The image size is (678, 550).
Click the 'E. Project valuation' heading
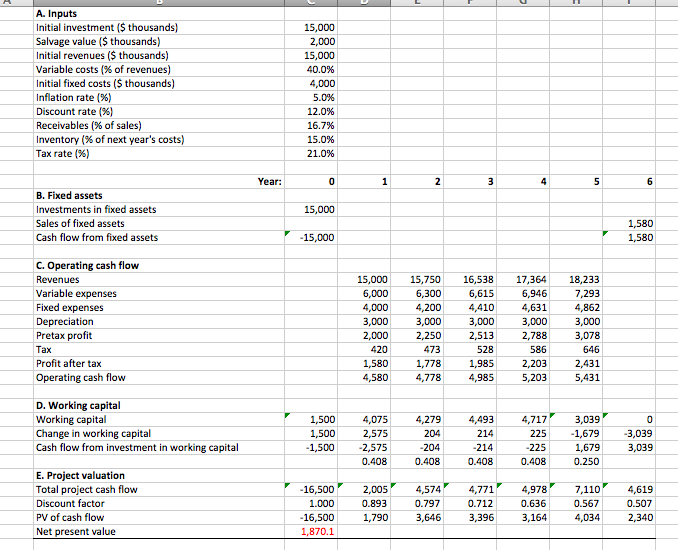click(80, 476)
